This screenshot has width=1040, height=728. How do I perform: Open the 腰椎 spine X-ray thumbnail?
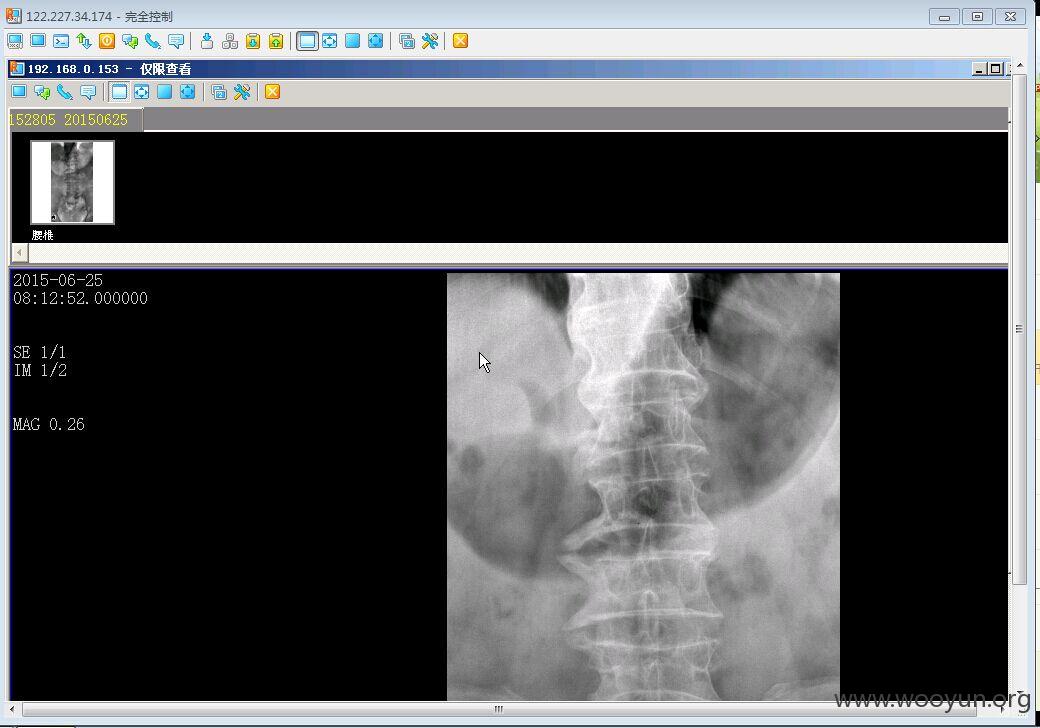(x=72, y=182)
